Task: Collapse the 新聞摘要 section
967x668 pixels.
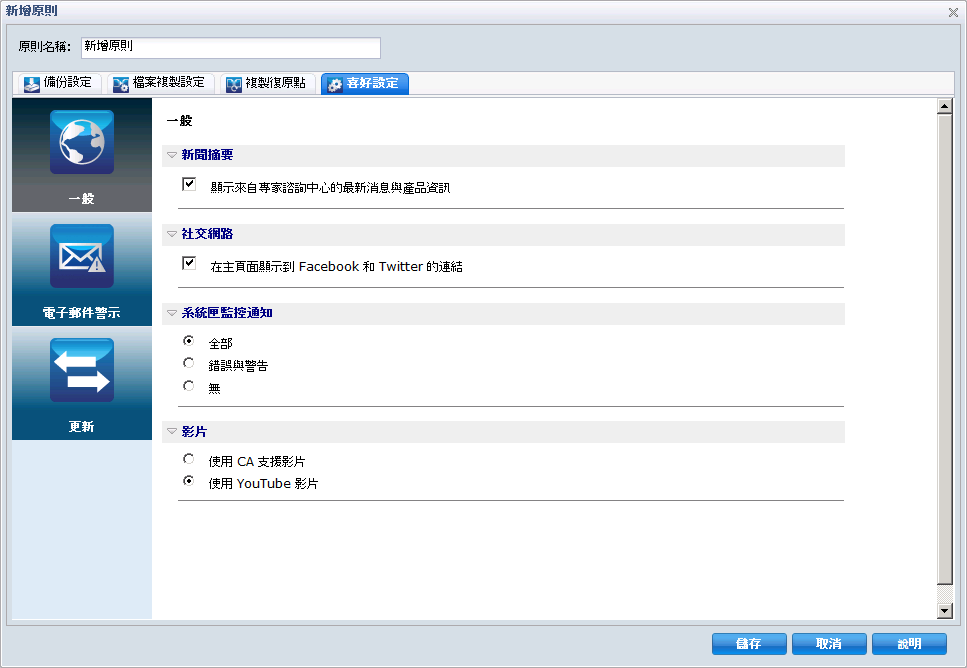Action: [172, 155]
